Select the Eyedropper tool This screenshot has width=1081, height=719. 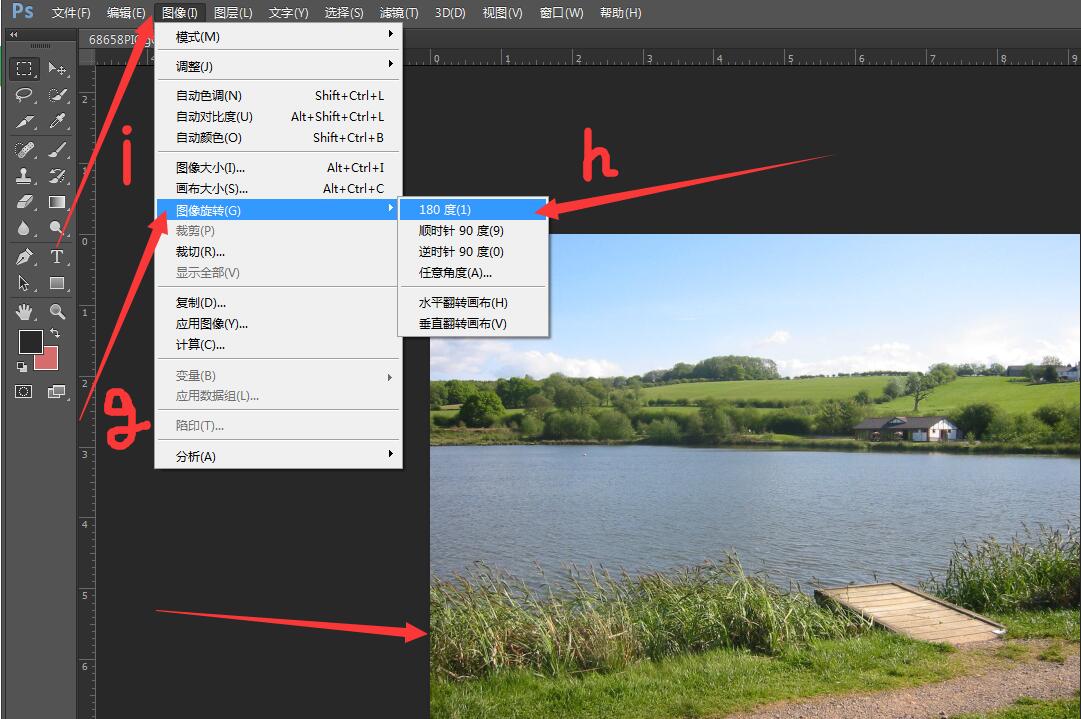(x=57, y=121)
